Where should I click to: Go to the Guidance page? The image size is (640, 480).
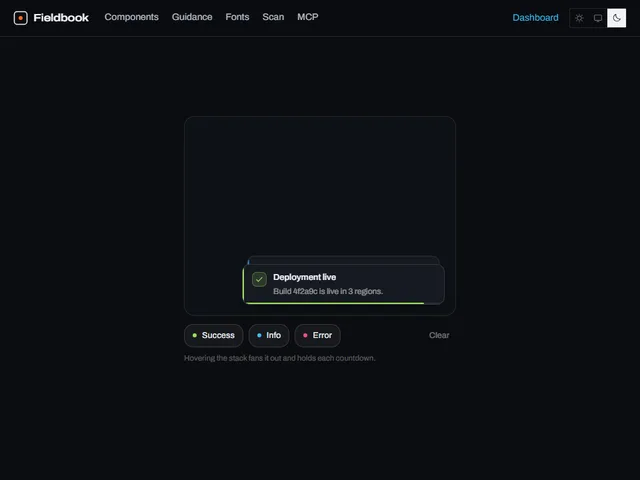(192, 17)
